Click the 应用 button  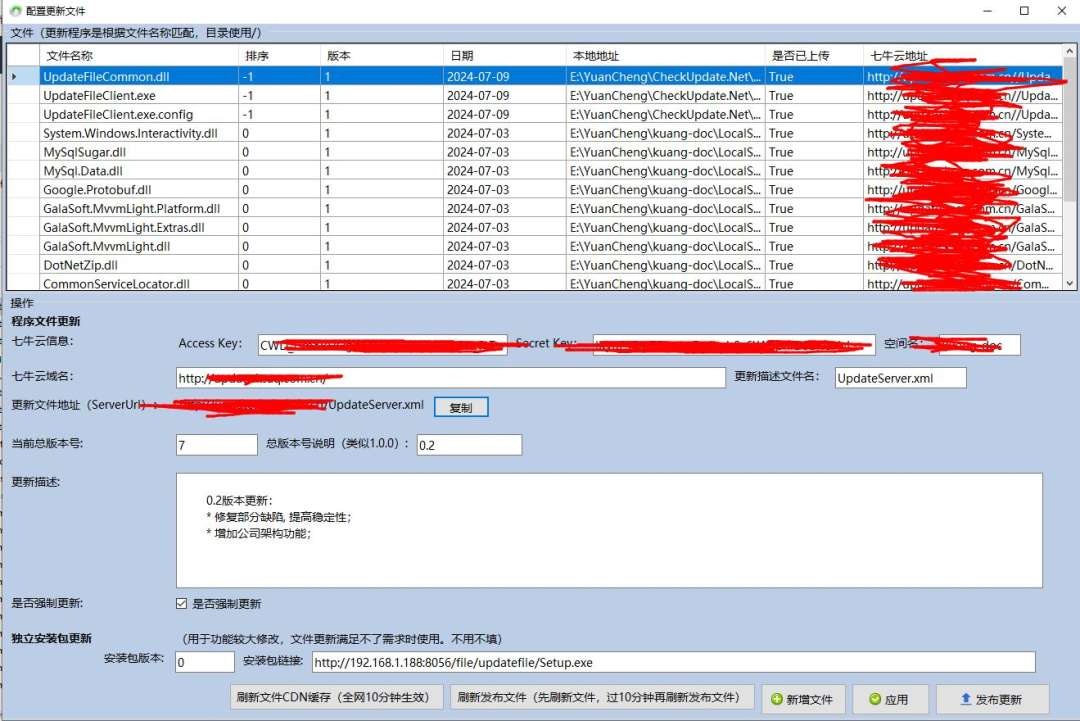(x=890, y=699)
